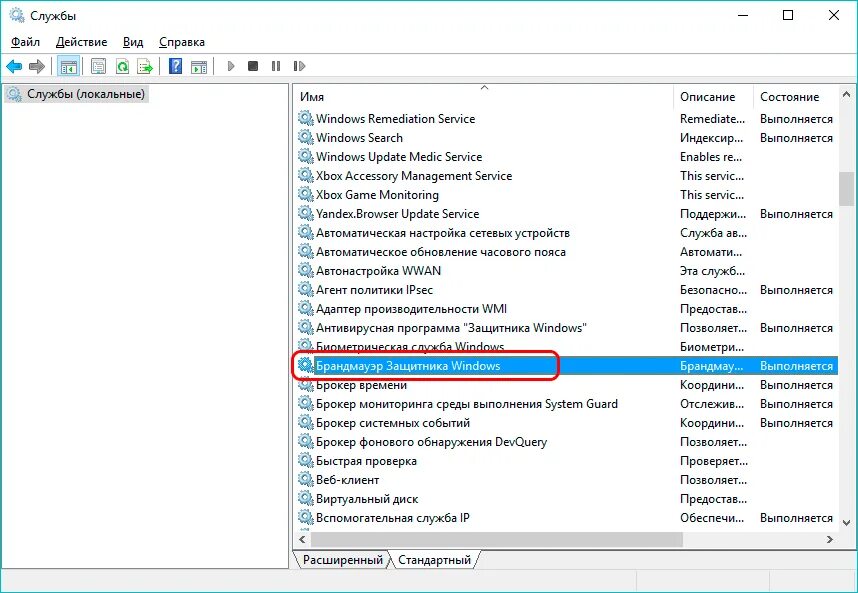Image resolution: width=858 pixels, height=593 pixels.
Task: Click gear icon of Windows Search
Action: tap(305, 137)
